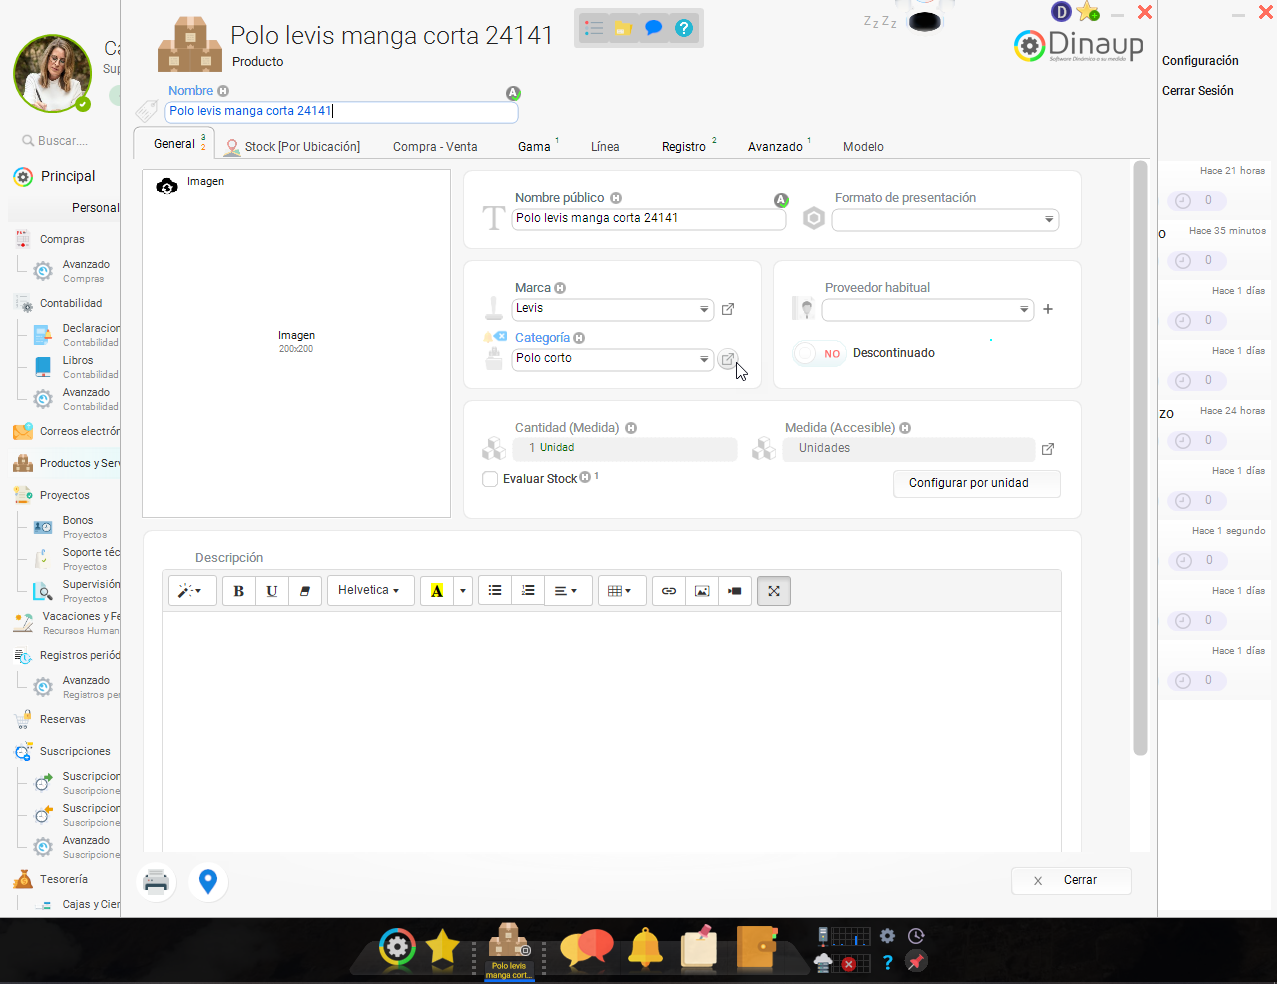This screenshot has height=984, width=1277.
Task: Open the gold star favorites in taskbar
Action: [x=442, y=947]
